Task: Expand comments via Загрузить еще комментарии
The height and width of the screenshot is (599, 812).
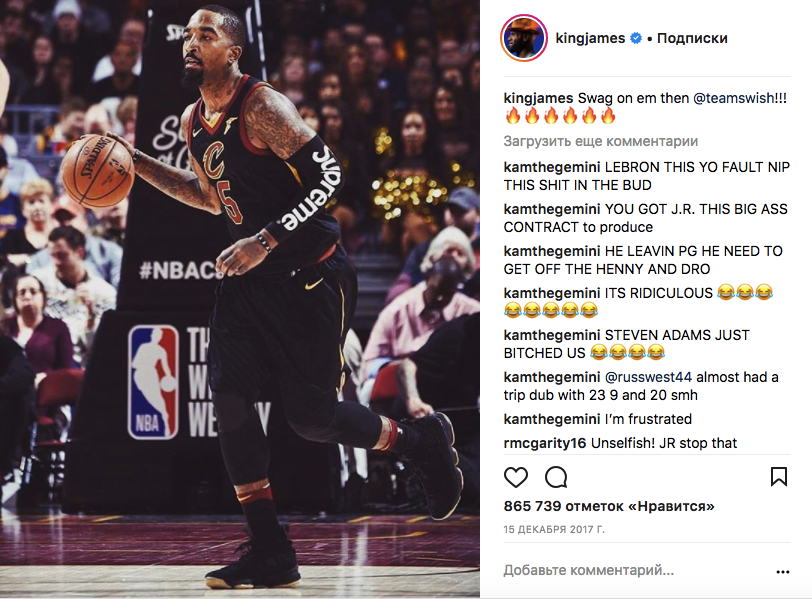Action: pos(601,141)
